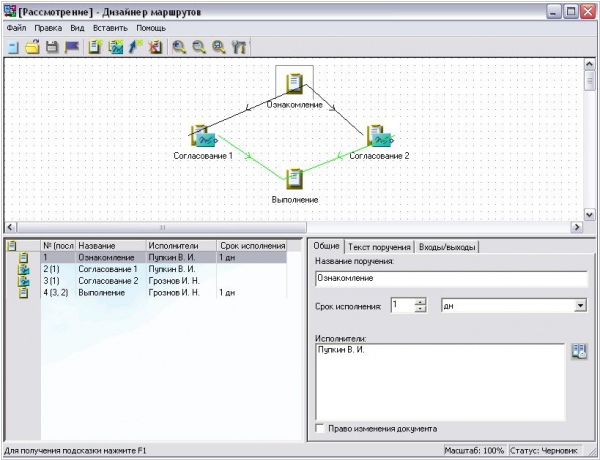Open the Вставить menu
The width and height of the screenshot is (600, 460).
pos(110,28)
